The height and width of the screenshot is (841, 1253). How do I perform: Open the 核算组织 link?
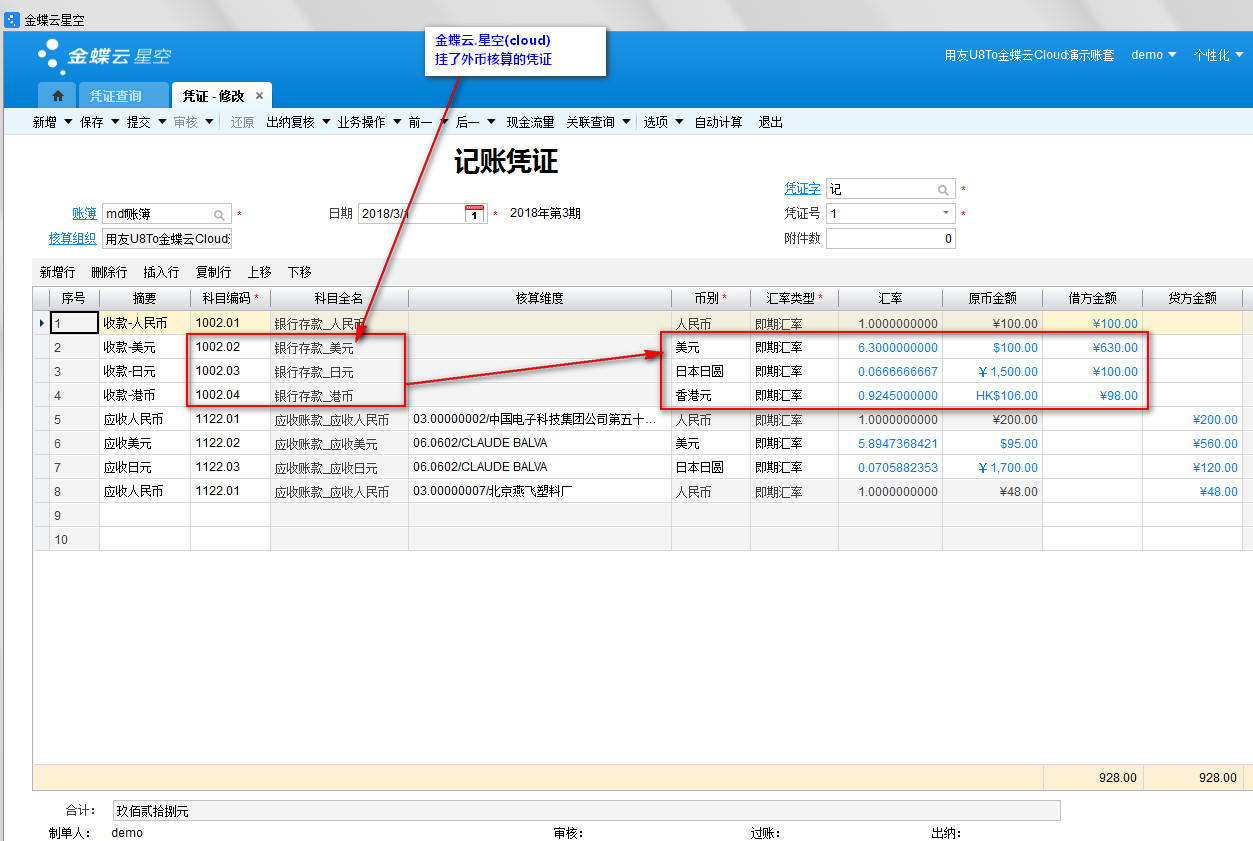click(72, 238)
